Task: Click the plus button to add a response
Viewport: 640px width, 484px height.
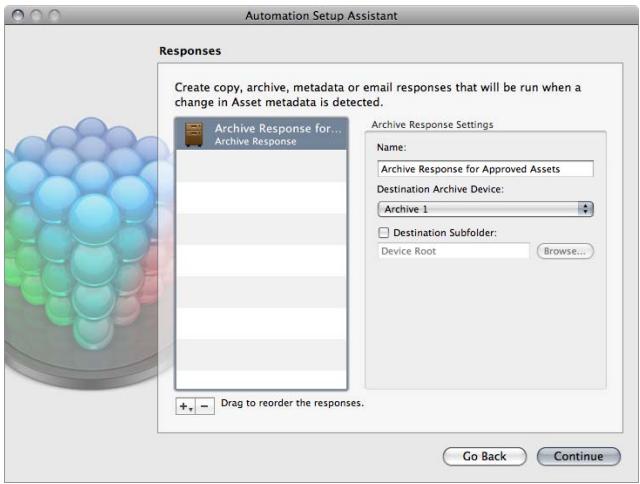Action: 185,406
